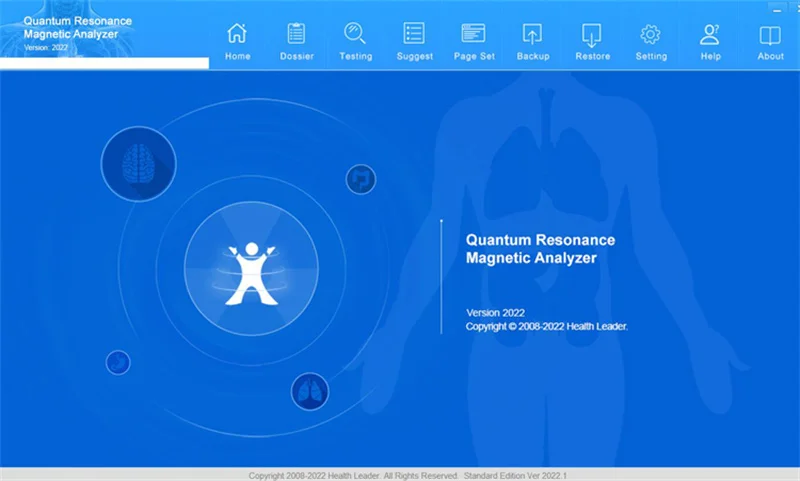Click the 'Standard Edition Ver 2022.1' status text

pos(515,475)
